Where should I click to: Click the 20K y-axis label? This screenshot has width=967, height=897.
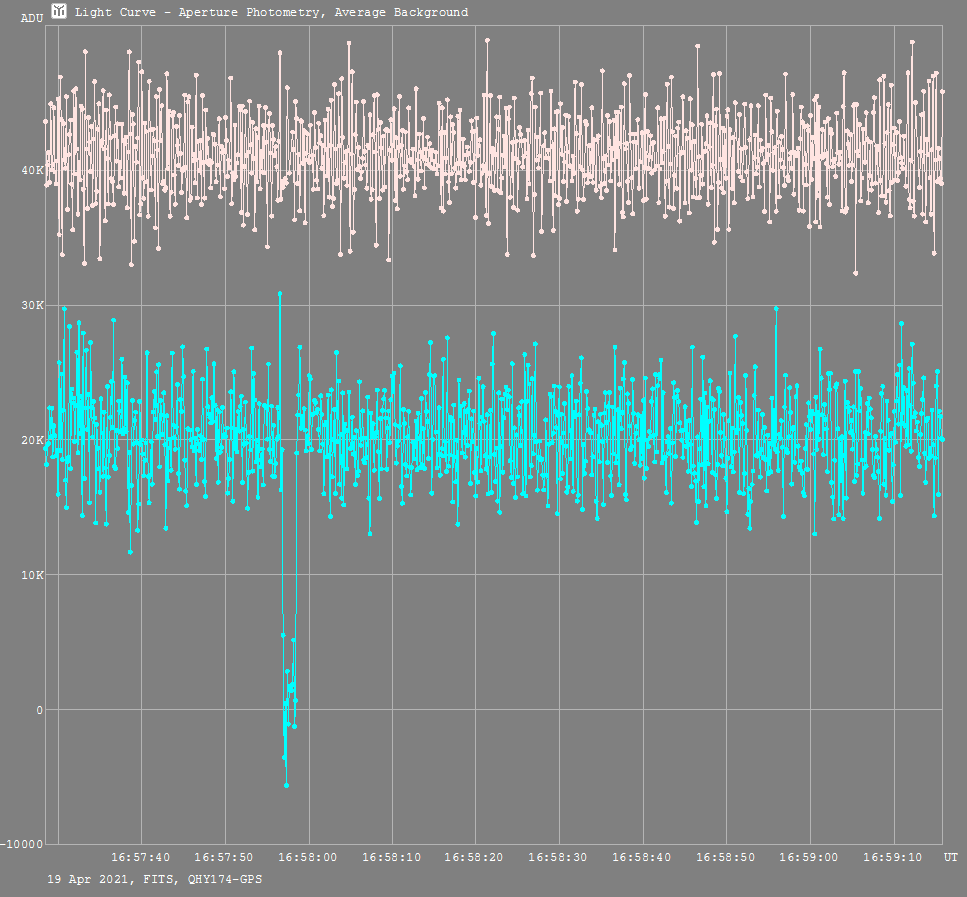point(33,440)
